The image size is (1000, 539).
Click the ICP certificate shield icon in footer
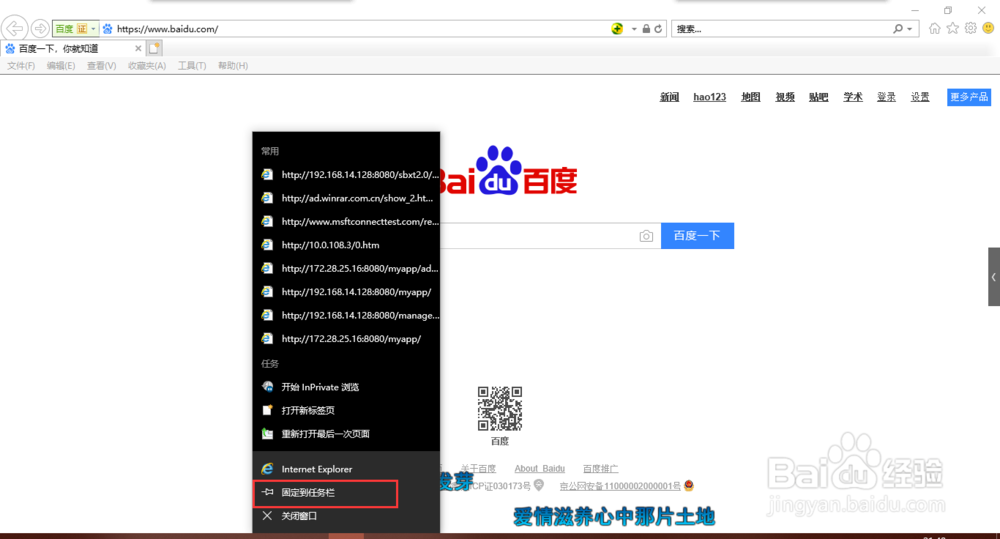pyautogui.click(x=539, y=485)
